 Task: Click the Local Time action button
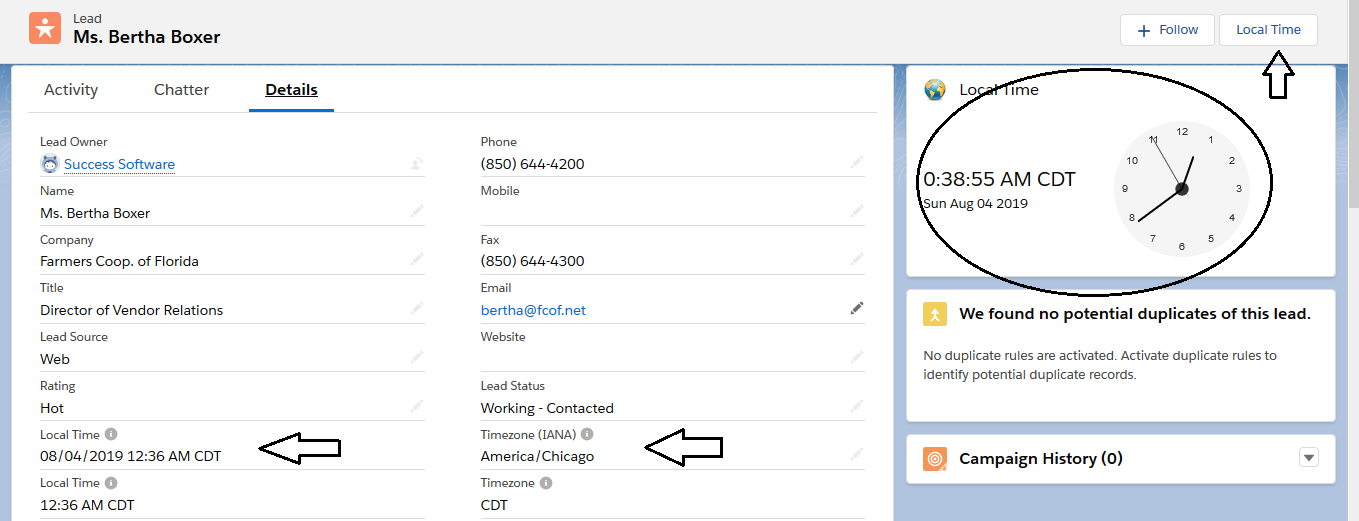point(1268,30)
